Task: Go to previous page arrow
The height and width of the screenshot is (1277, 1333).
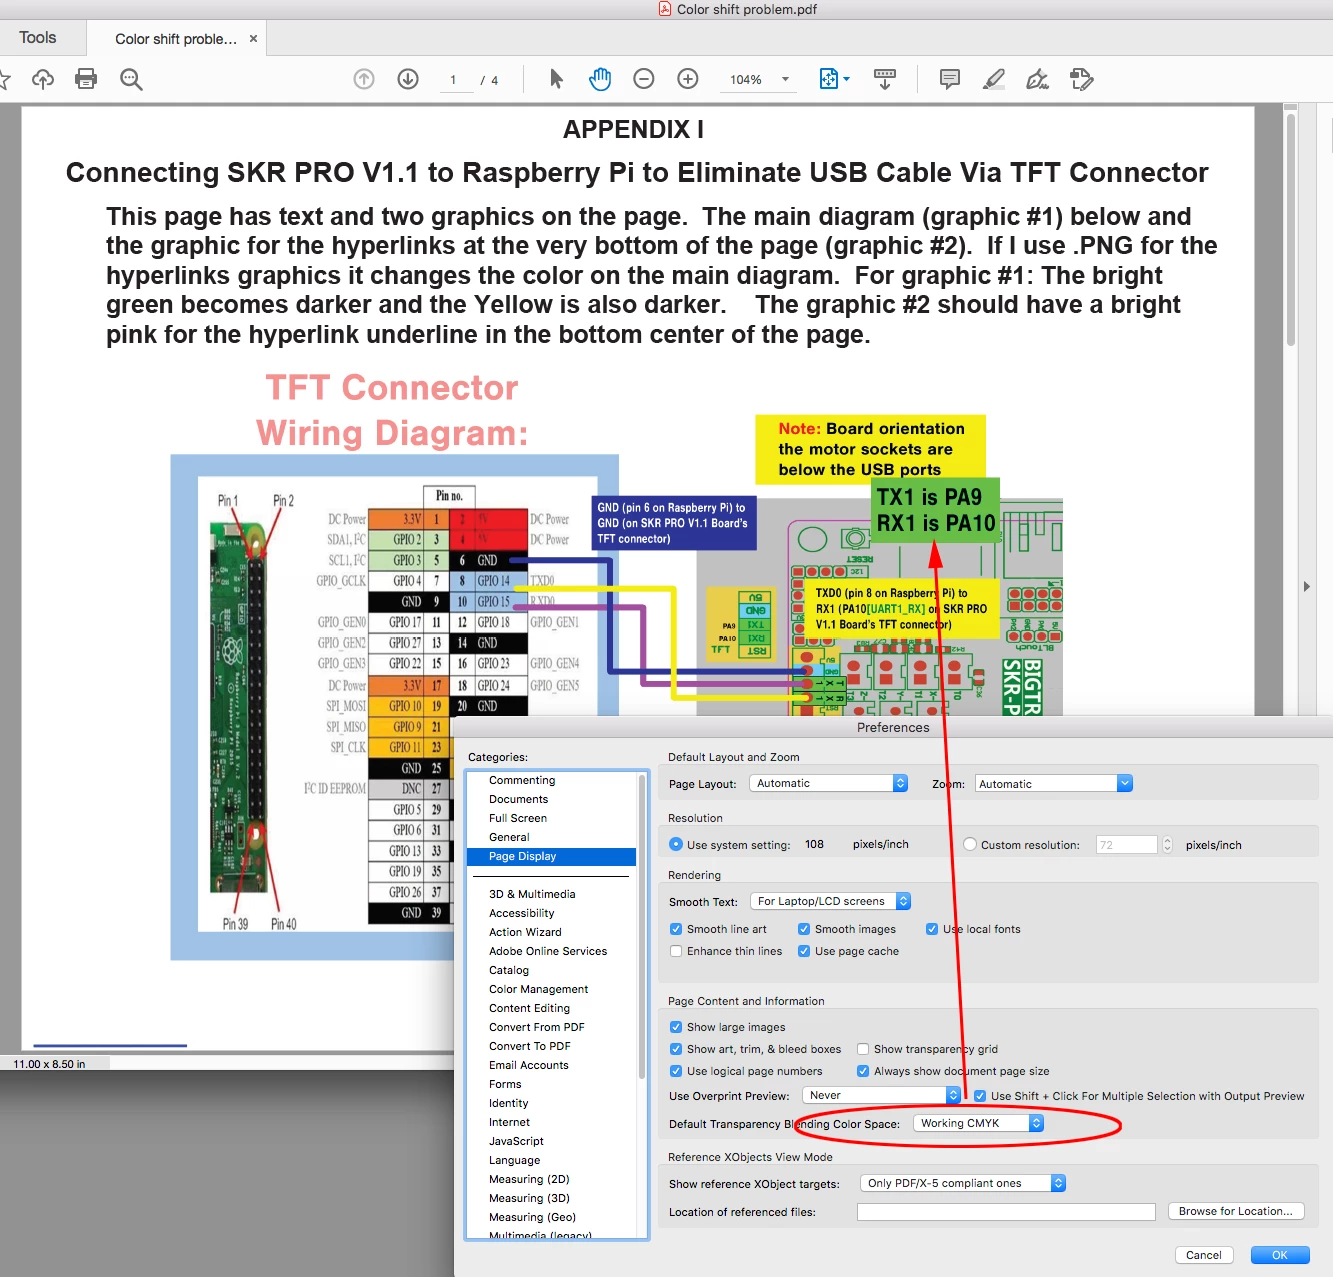Action: [364, 79]
